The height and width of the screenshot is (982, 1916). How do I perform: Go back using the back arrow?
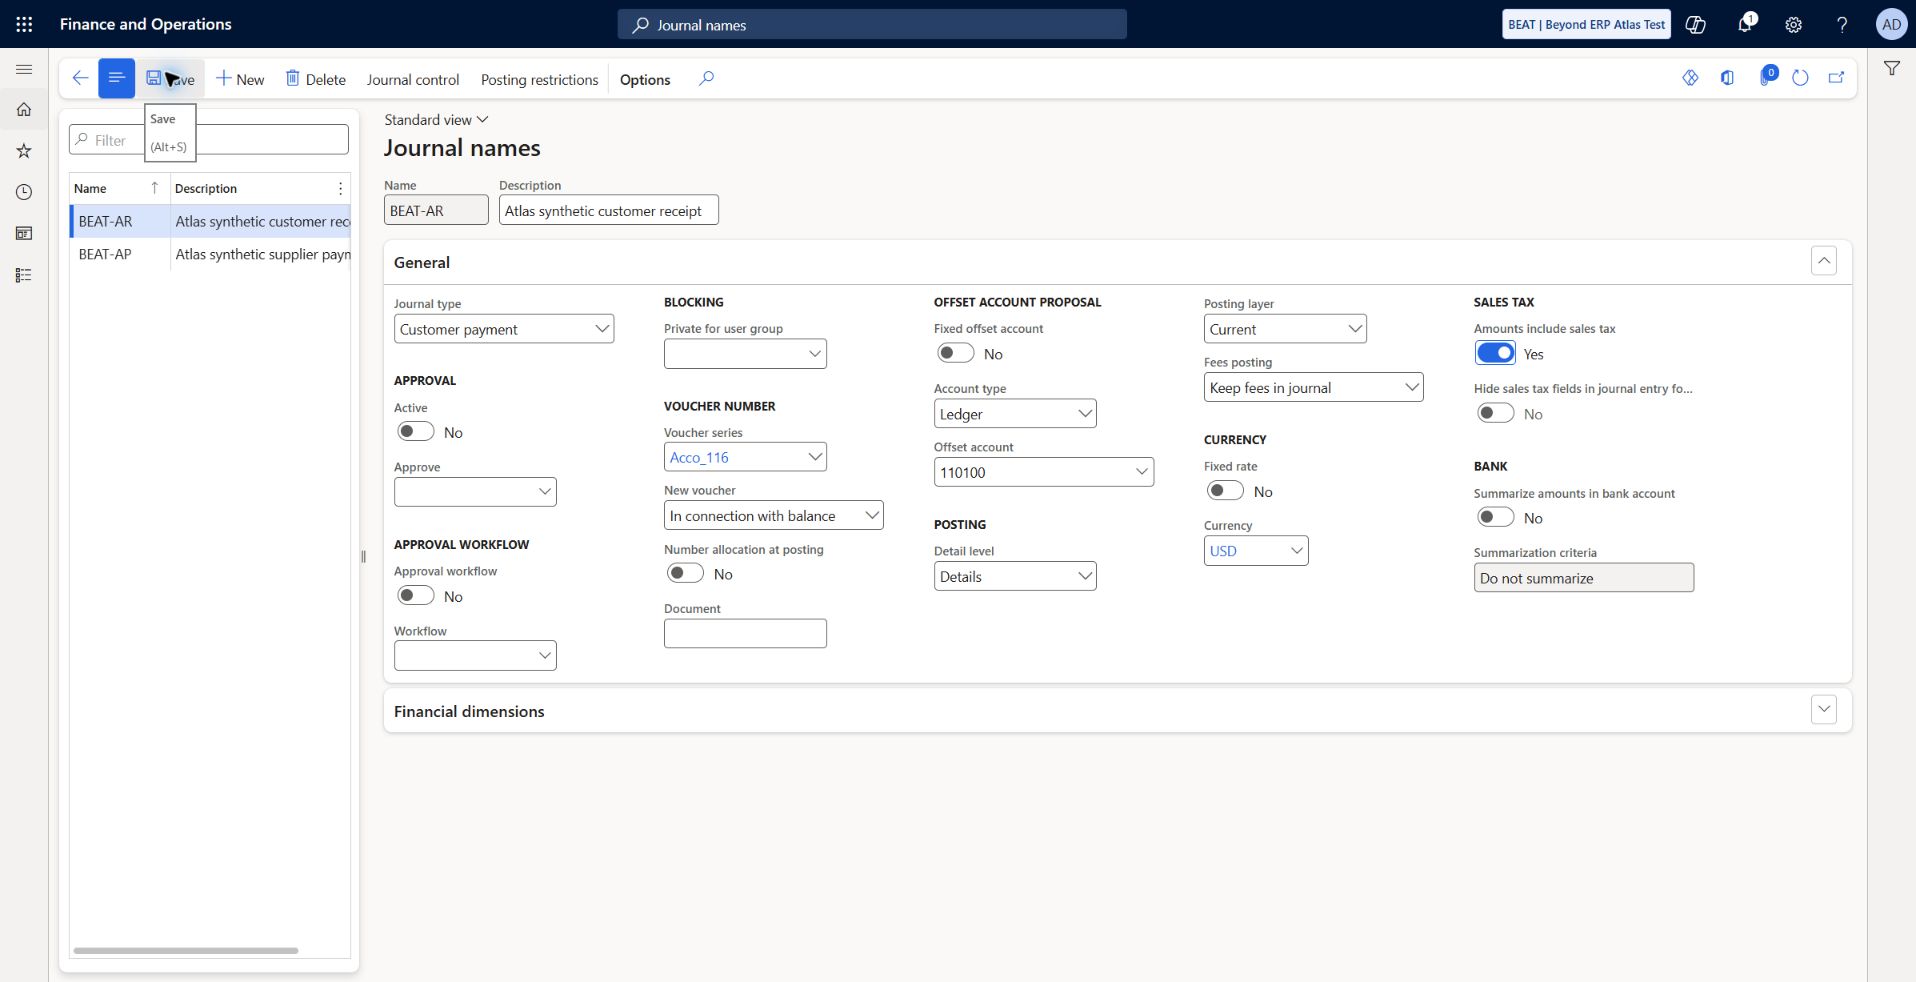(80, 79)
